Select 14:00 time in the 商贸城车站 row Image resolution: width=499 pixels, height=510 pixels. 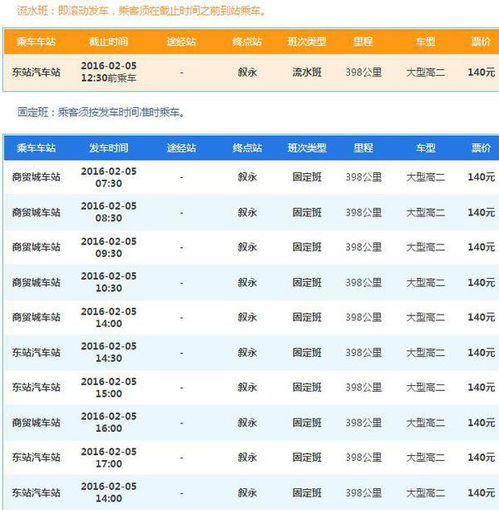[109, 317]
